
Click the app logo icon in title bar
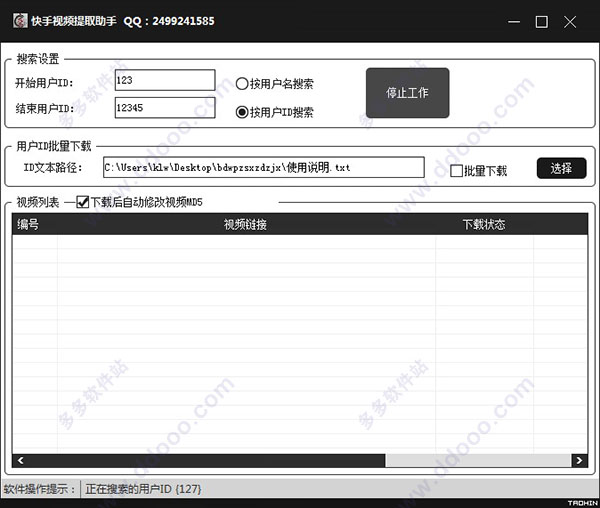click(20, 21)
